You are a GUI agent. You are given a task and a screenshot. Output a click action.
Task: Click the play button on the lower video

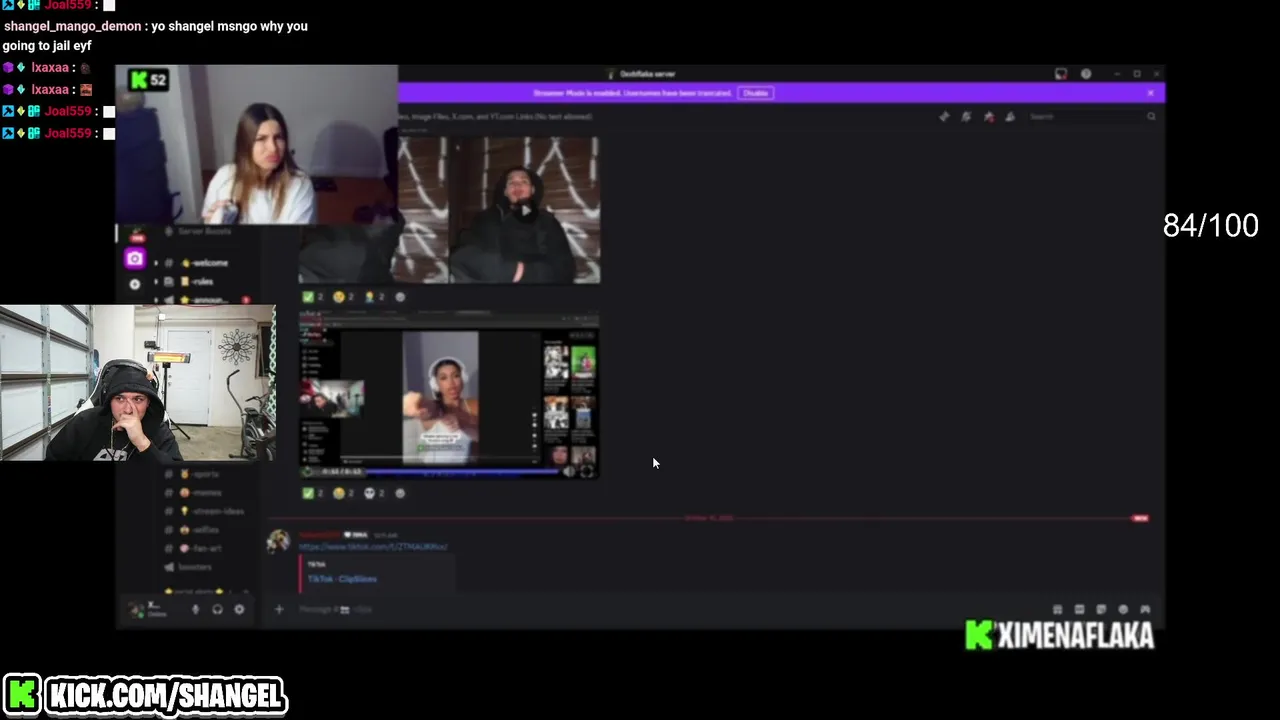(x=309, y=471)
